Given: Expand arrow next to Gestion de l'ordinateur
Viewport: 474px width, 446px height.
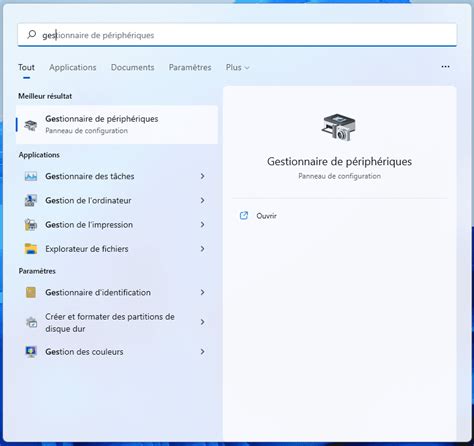Looking at the screenshot, I should click(202, 200).
